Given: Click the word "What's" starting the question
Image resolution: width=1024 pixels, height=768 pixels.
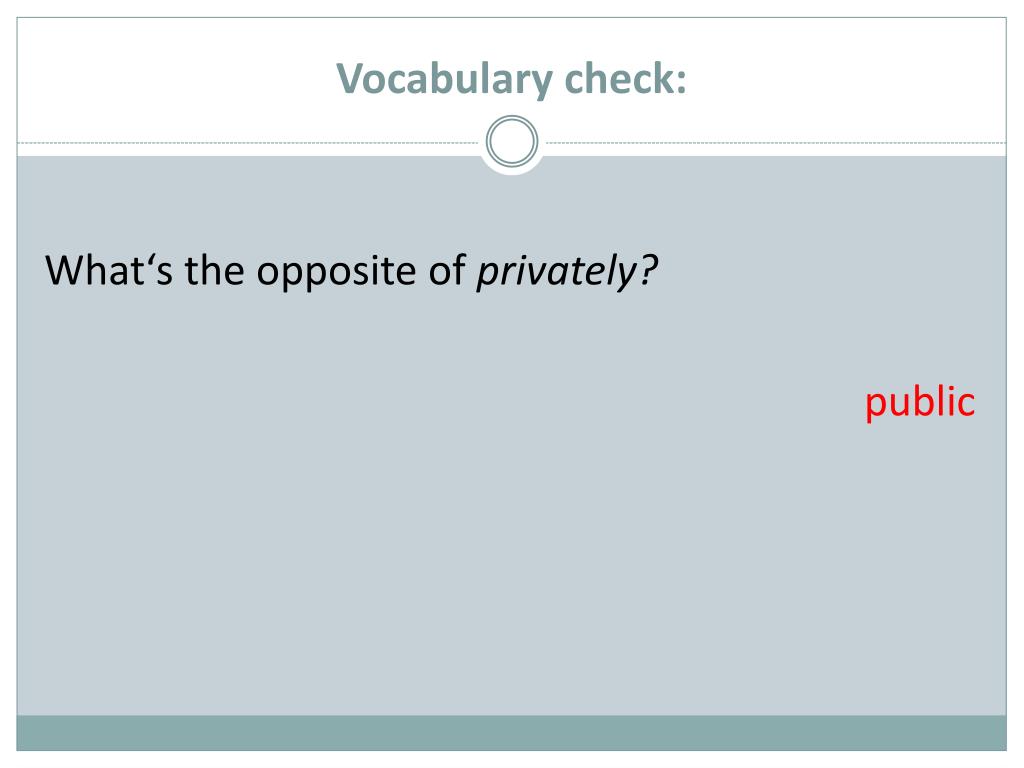Looking at the screenshot, I should (x=109, y=270).
